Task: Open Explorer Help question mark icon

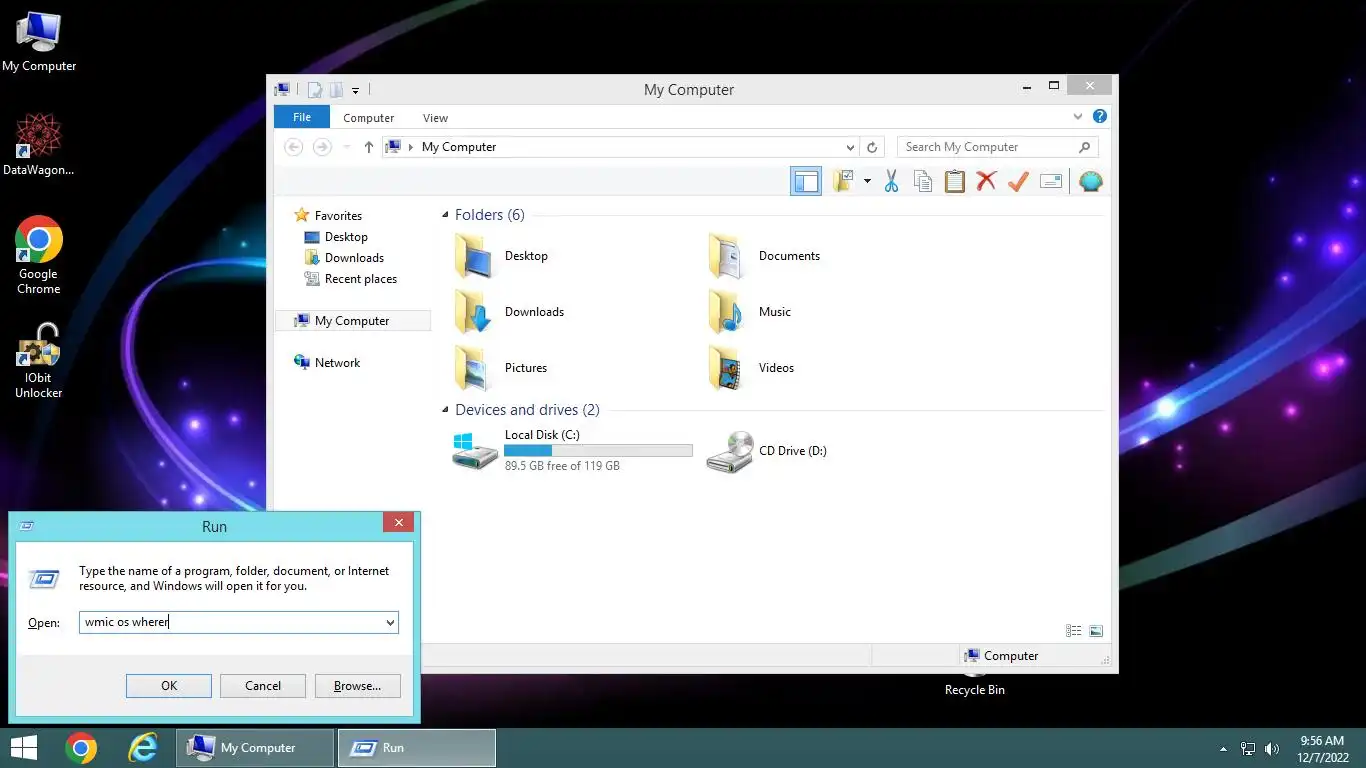Action: (1100, 117)
